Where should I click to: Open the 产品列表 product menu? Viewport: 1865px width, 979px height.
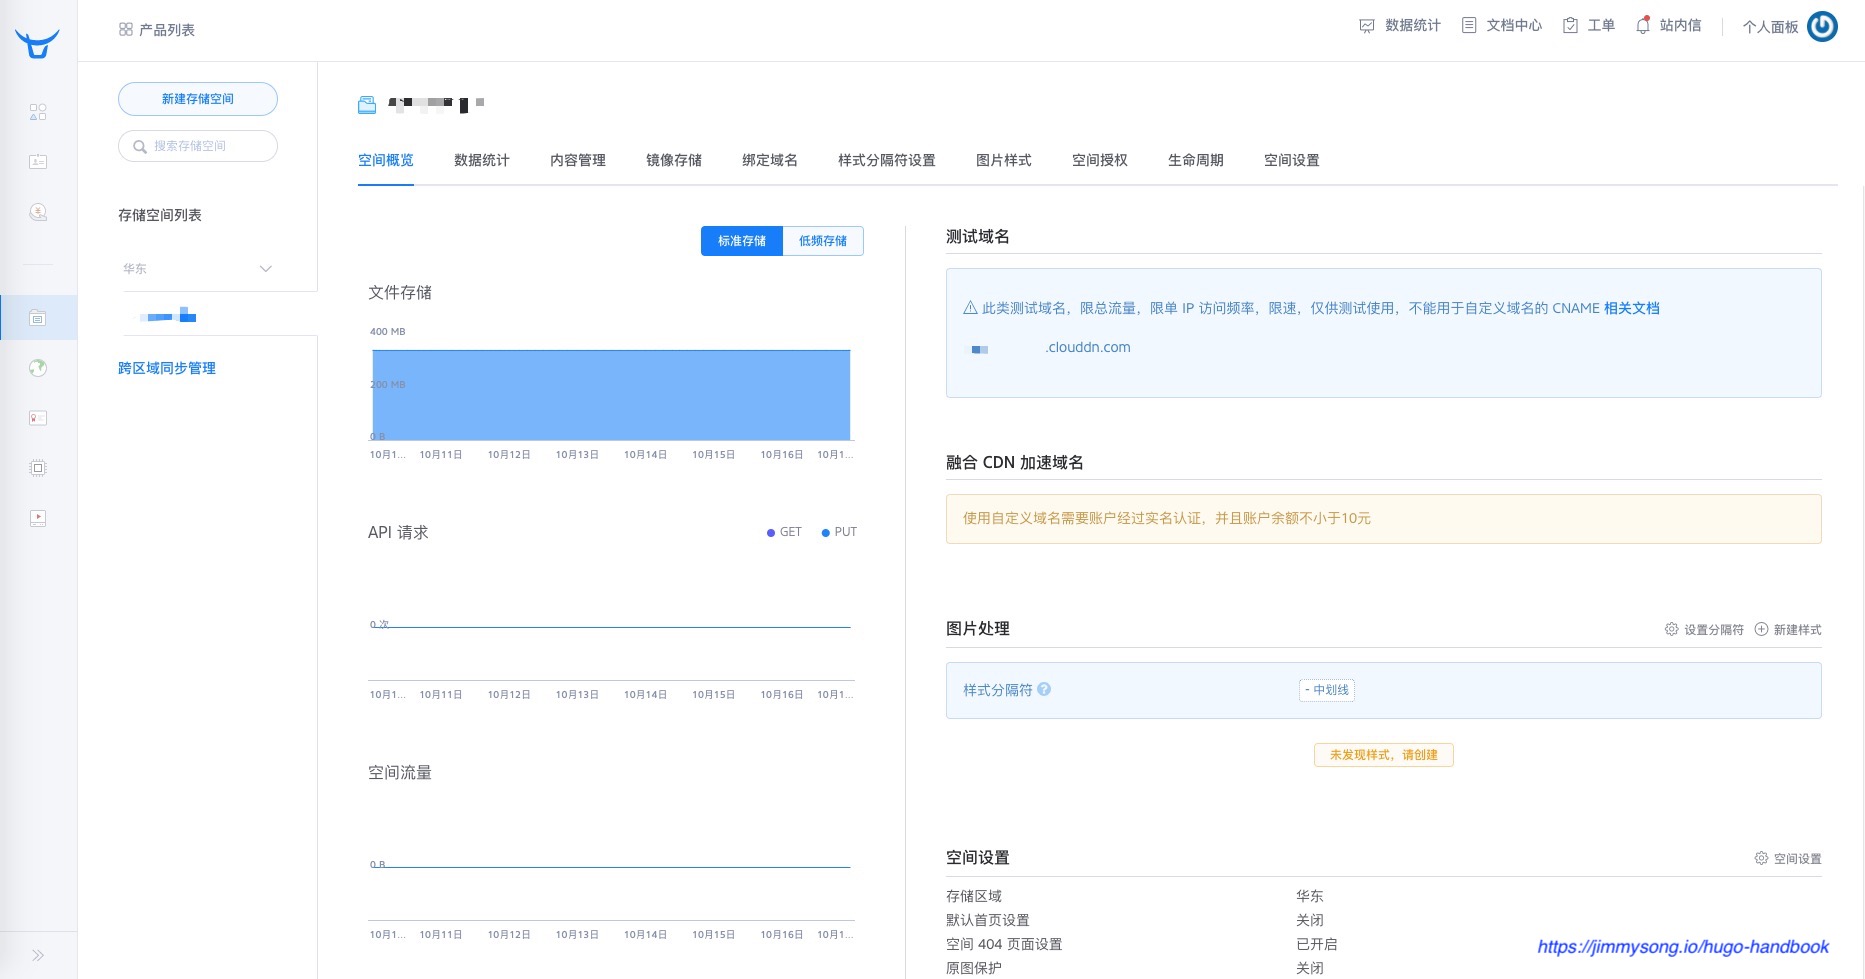pos(157,30)
